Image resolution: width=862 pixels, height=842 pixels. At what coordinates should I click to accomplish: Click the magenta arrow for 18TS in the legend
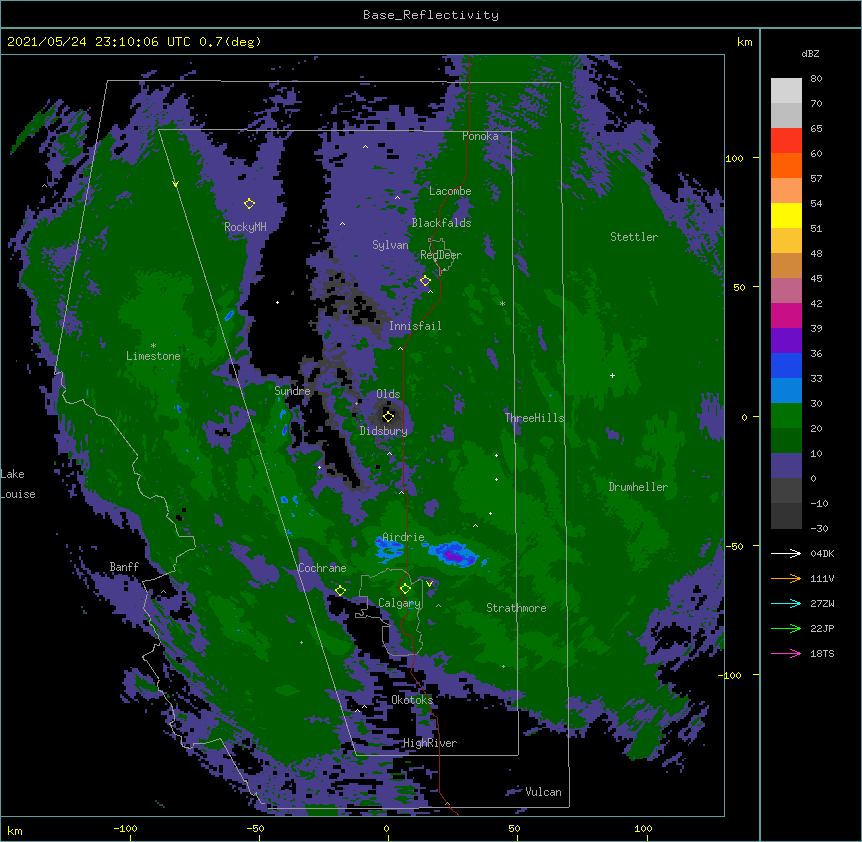click(x=786, y=653)
